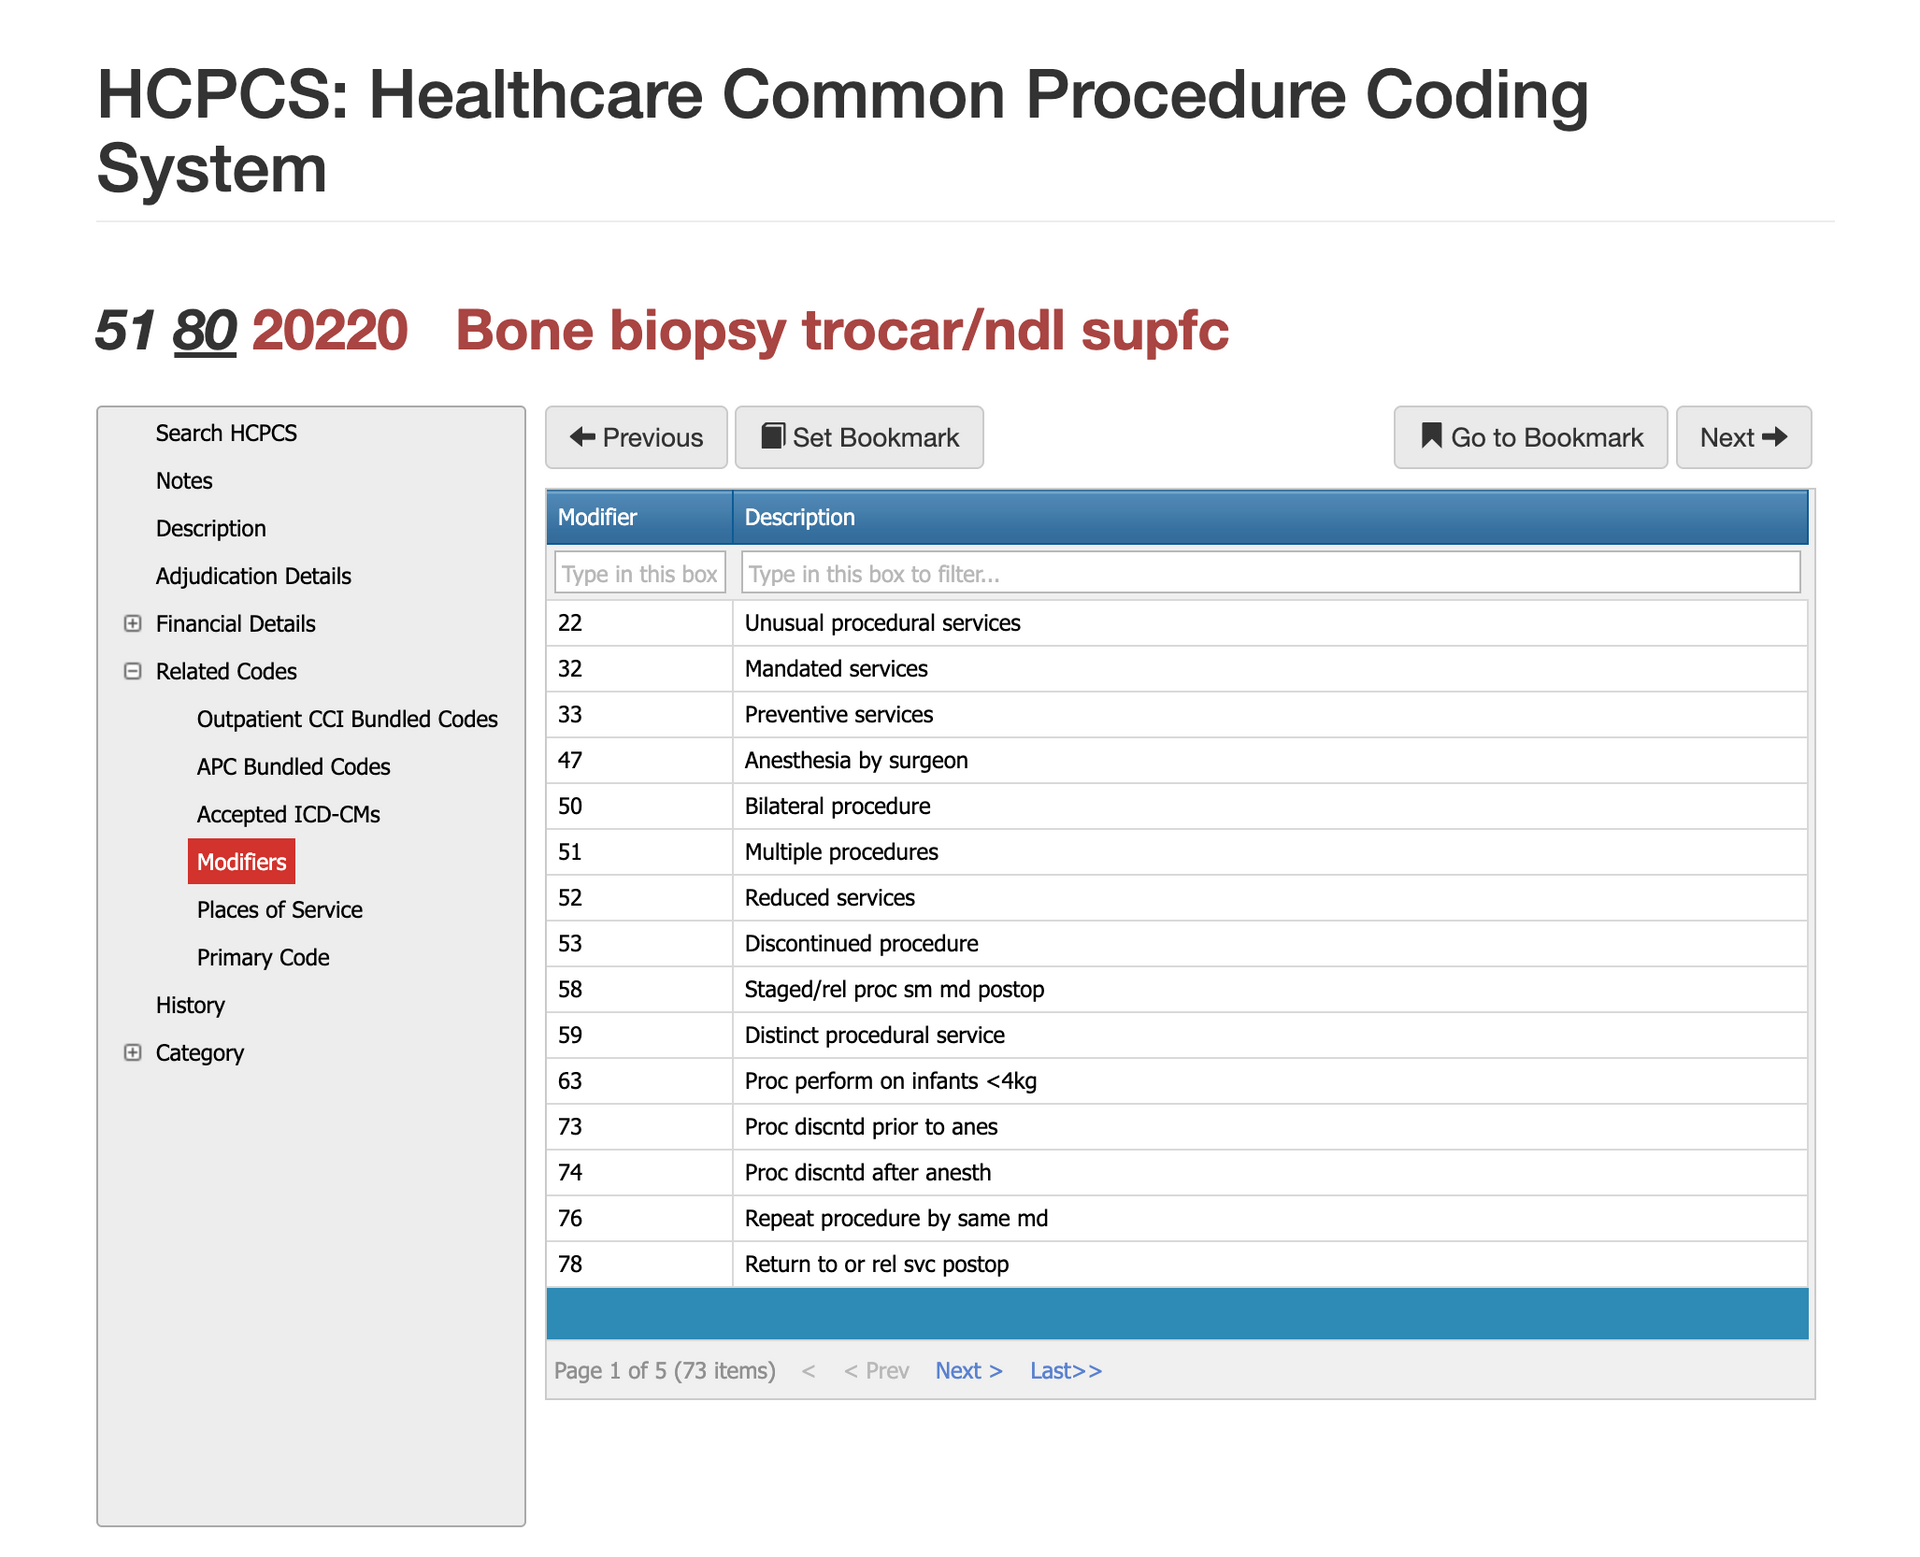Expand the Financial Details section

click(x=133, y=623)
